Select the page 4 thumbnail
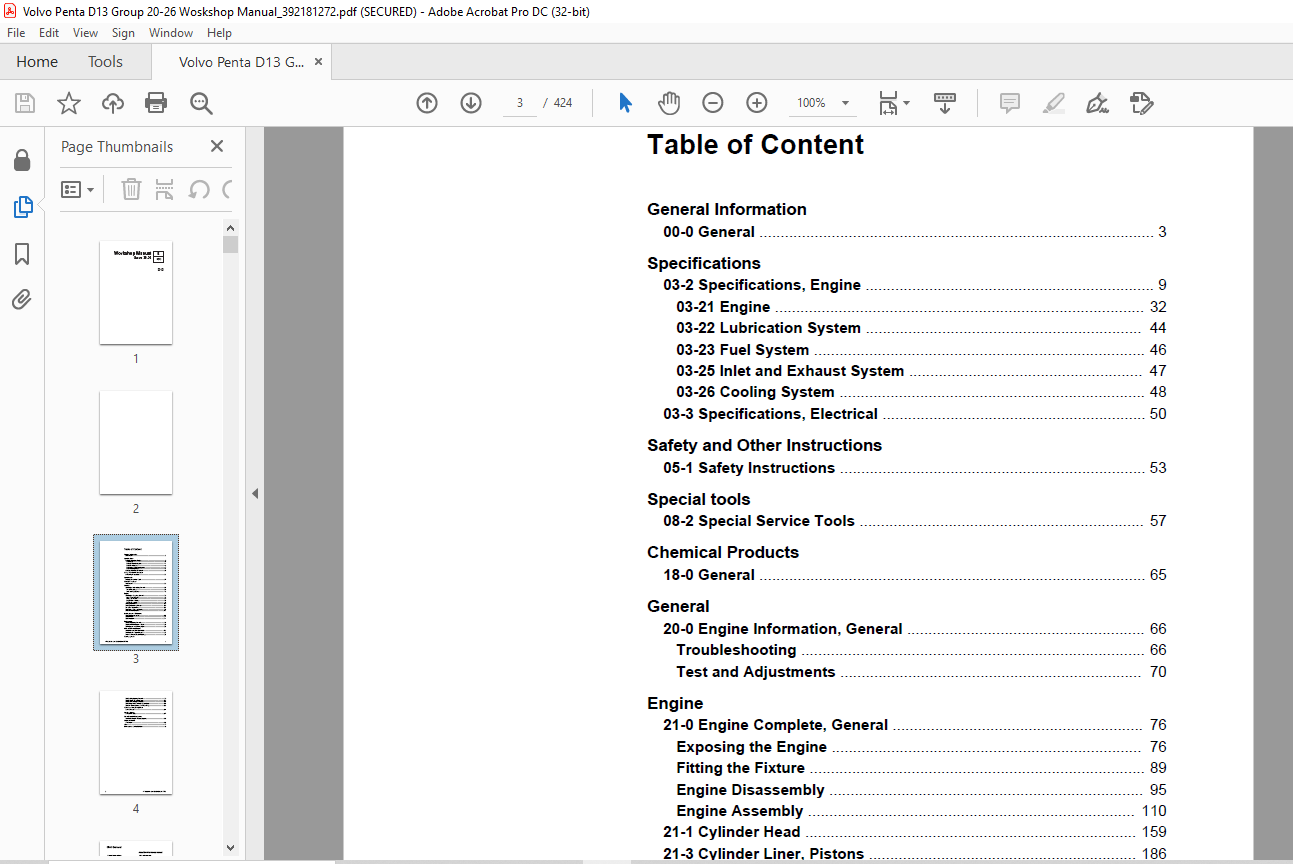 [x=136, y=743]
